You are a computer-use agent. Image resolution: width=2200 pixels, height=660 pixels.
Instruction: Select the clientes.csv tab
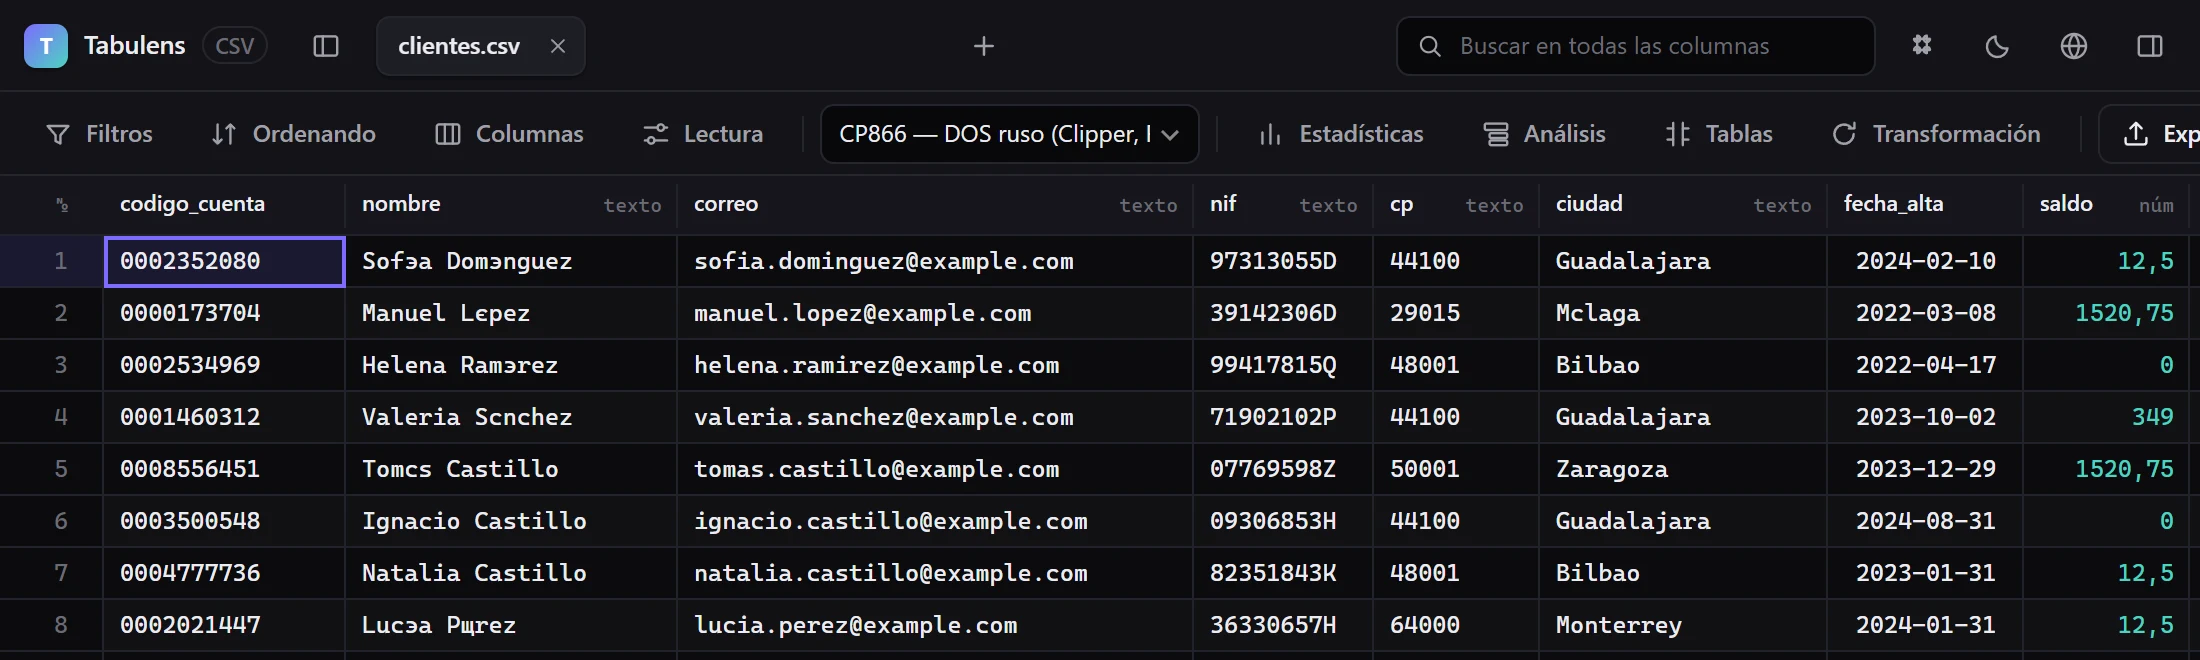[480, 46]
